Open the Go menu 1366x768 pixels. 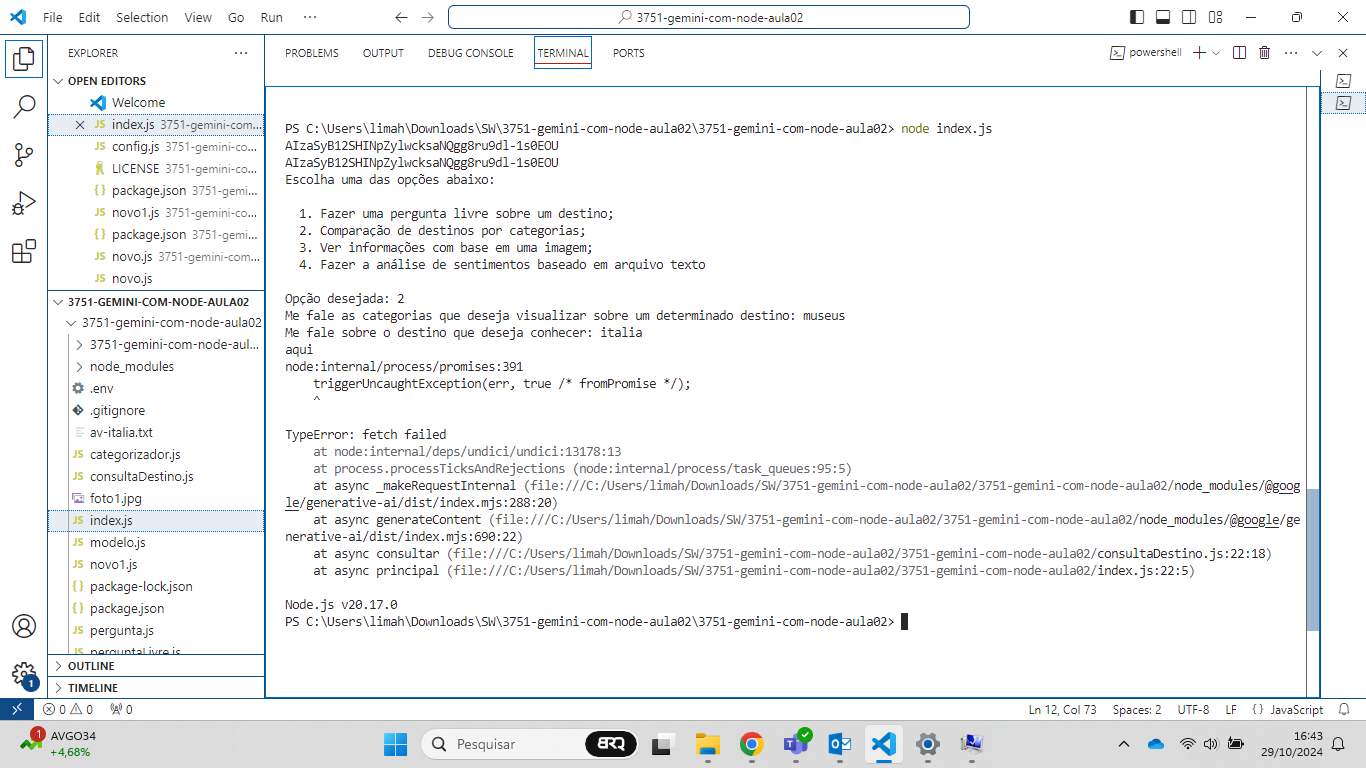236,17
